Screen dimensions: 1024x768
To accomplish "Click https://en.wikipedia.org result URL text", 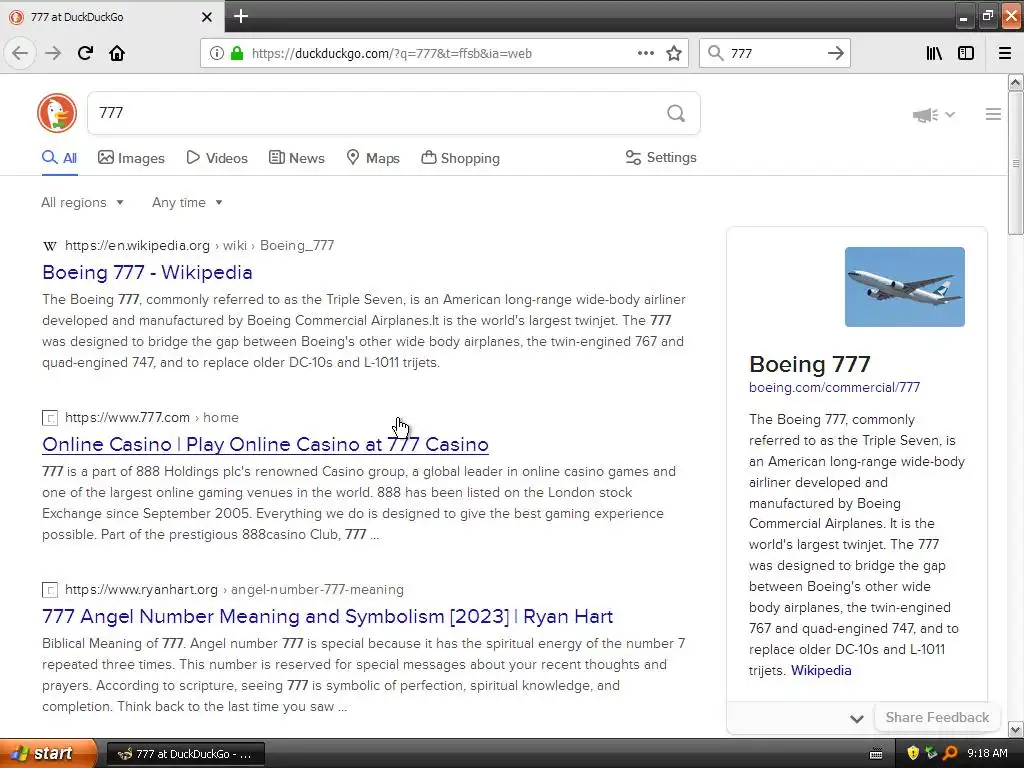I will pos(137,246).
